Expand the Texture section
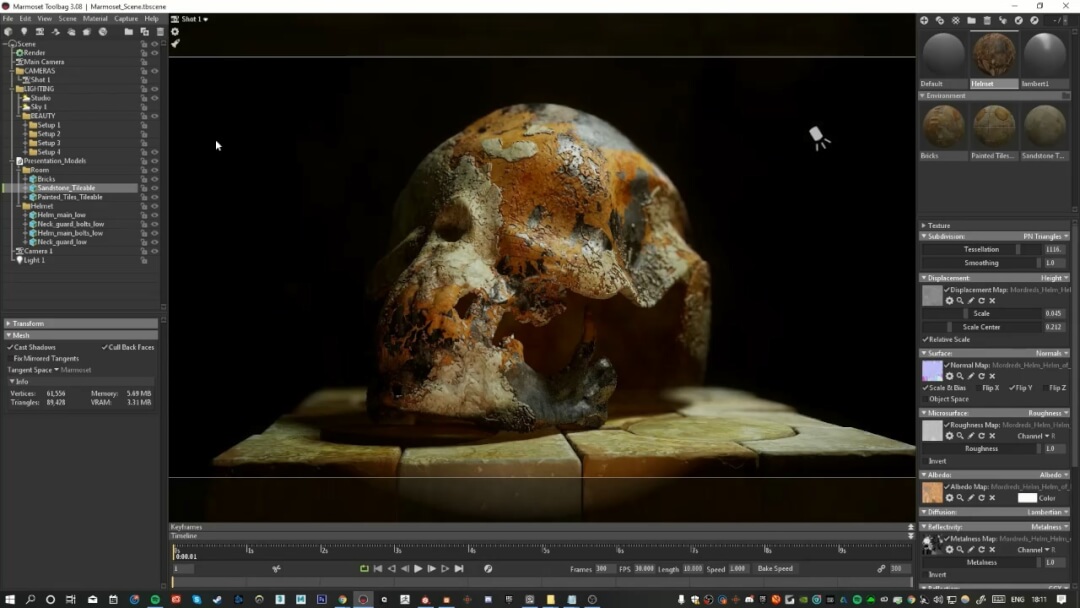Image resolution: width=1080 pixels, height=608 pixels. point(924,226)
